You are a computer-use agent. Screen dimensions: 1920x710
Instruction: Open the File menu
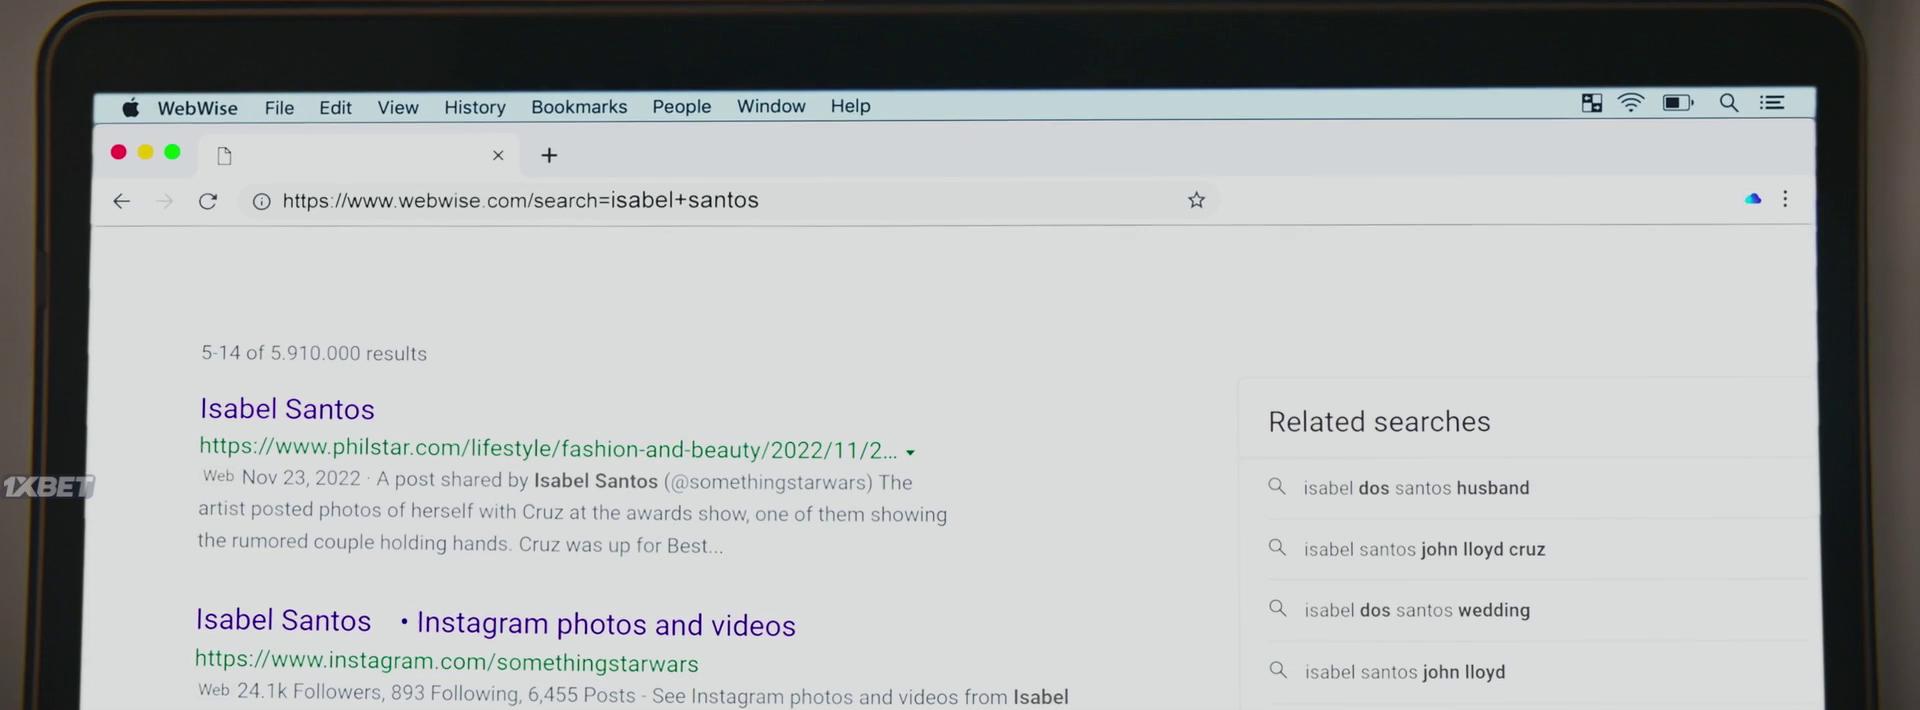pyautogui.click(x=279, y=108)
